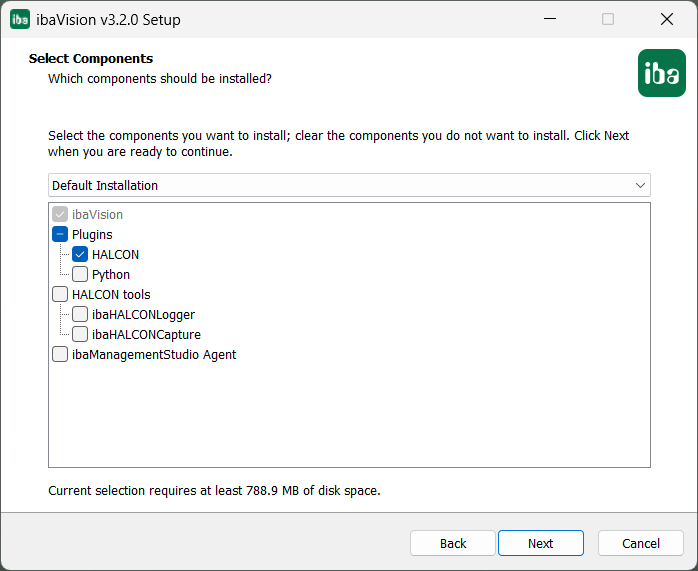Close the setup window

(666, 19)
